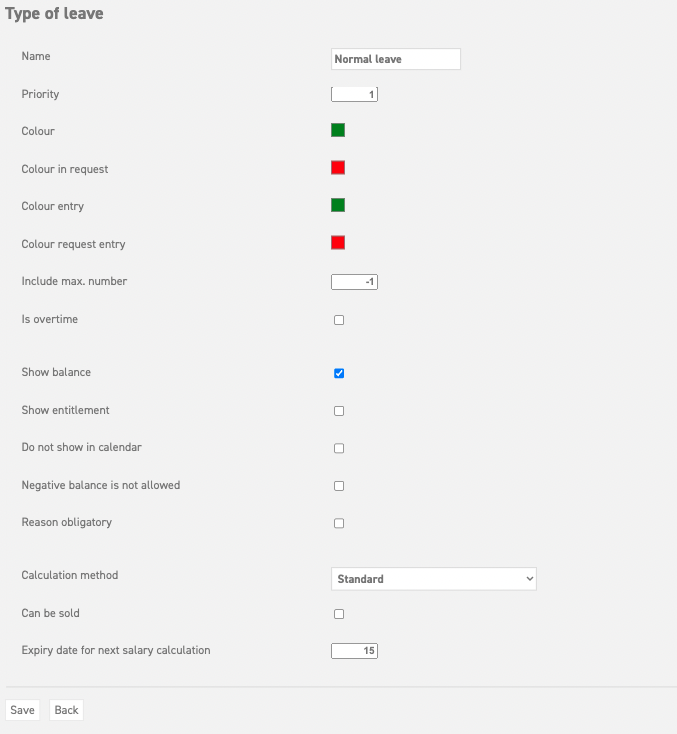The width and height of the screenshot is (677, 734).
Task: Open the red Colour request entry swatch
Action: 338,242
